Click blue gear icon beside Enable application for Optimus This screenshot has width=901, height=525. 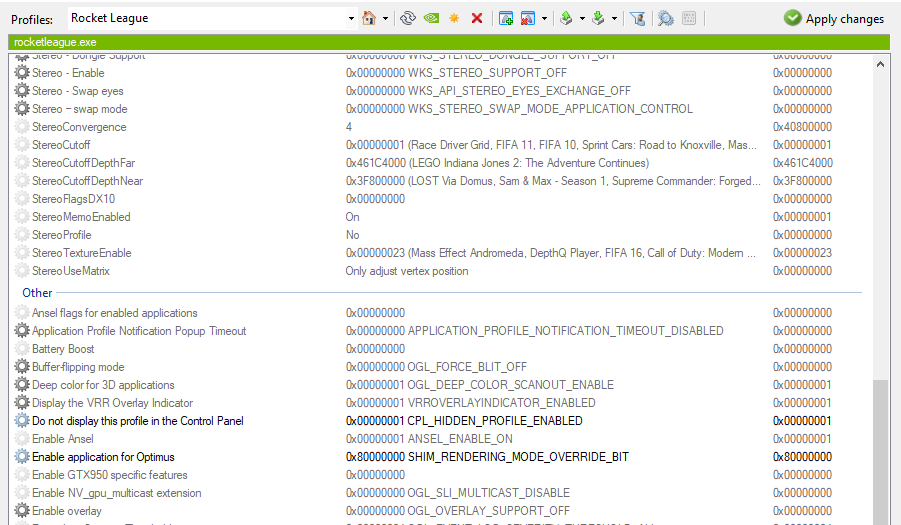click(x=22, y=457)
